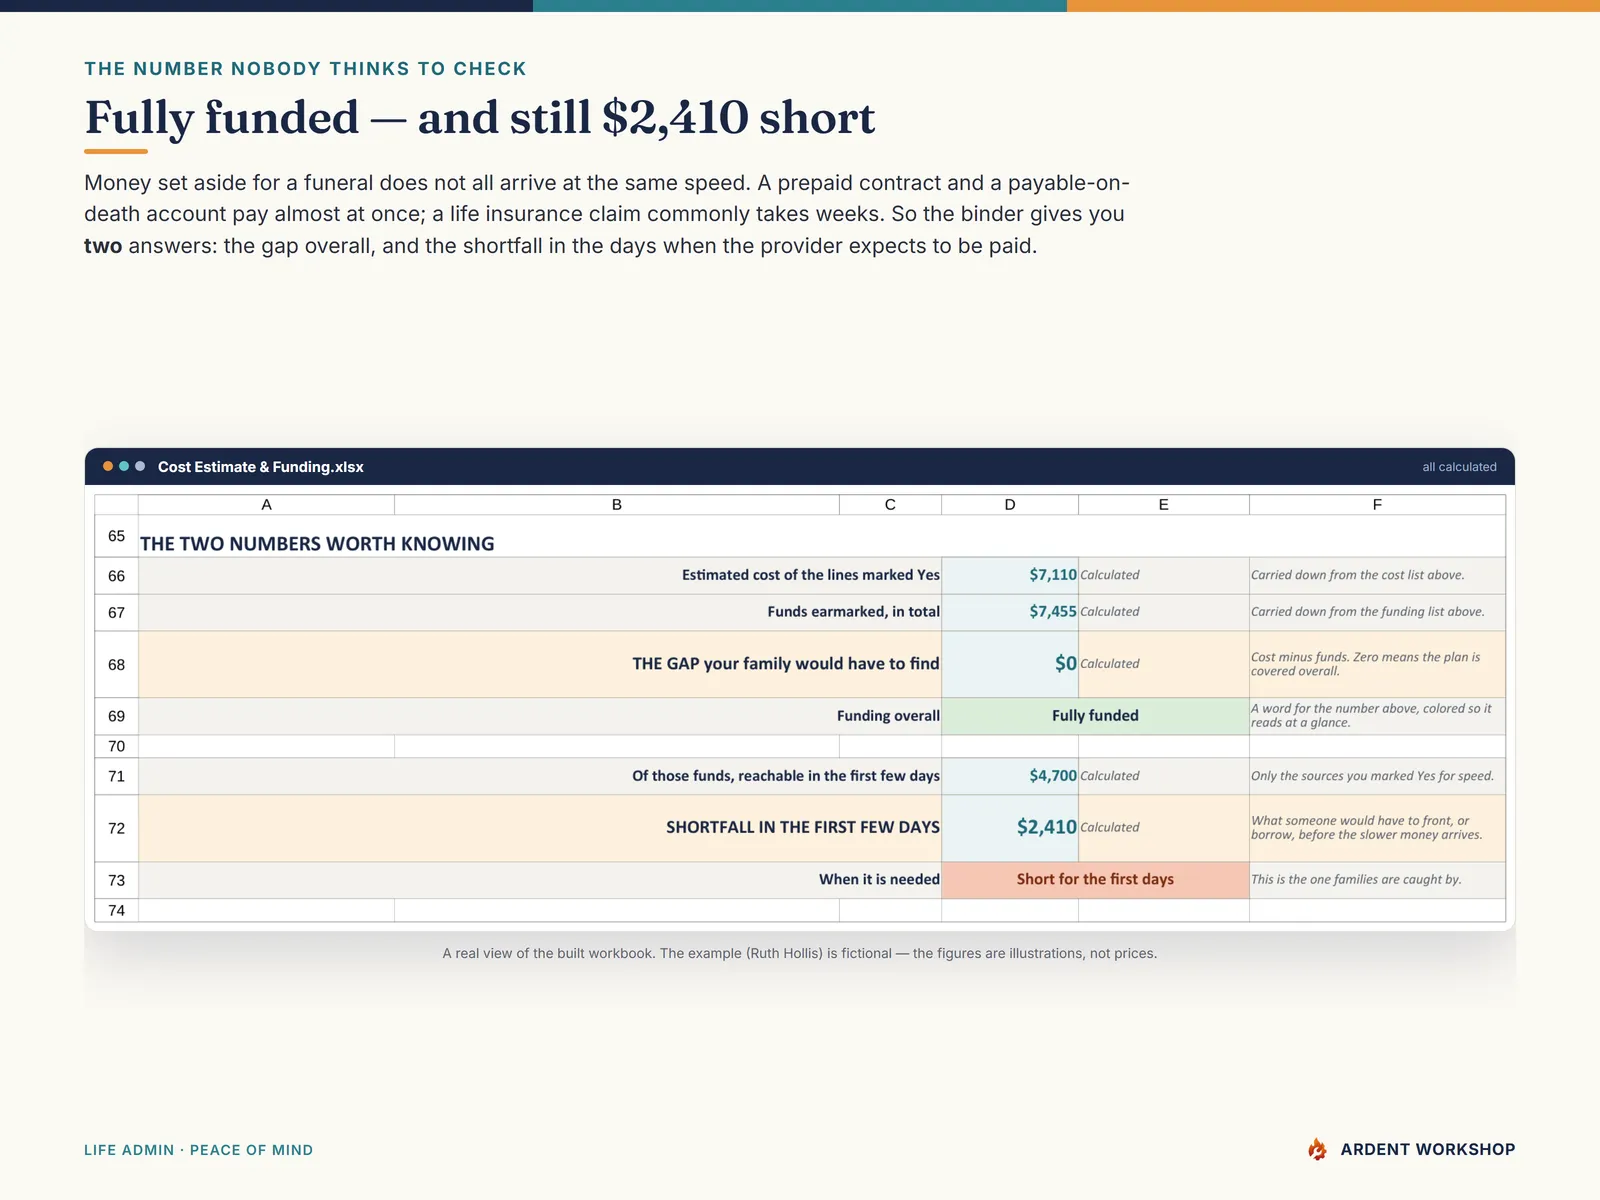Click the gray window dot in the title bar
The width and height of the screenshot is (1600, 1200).
tap(140, 466)
